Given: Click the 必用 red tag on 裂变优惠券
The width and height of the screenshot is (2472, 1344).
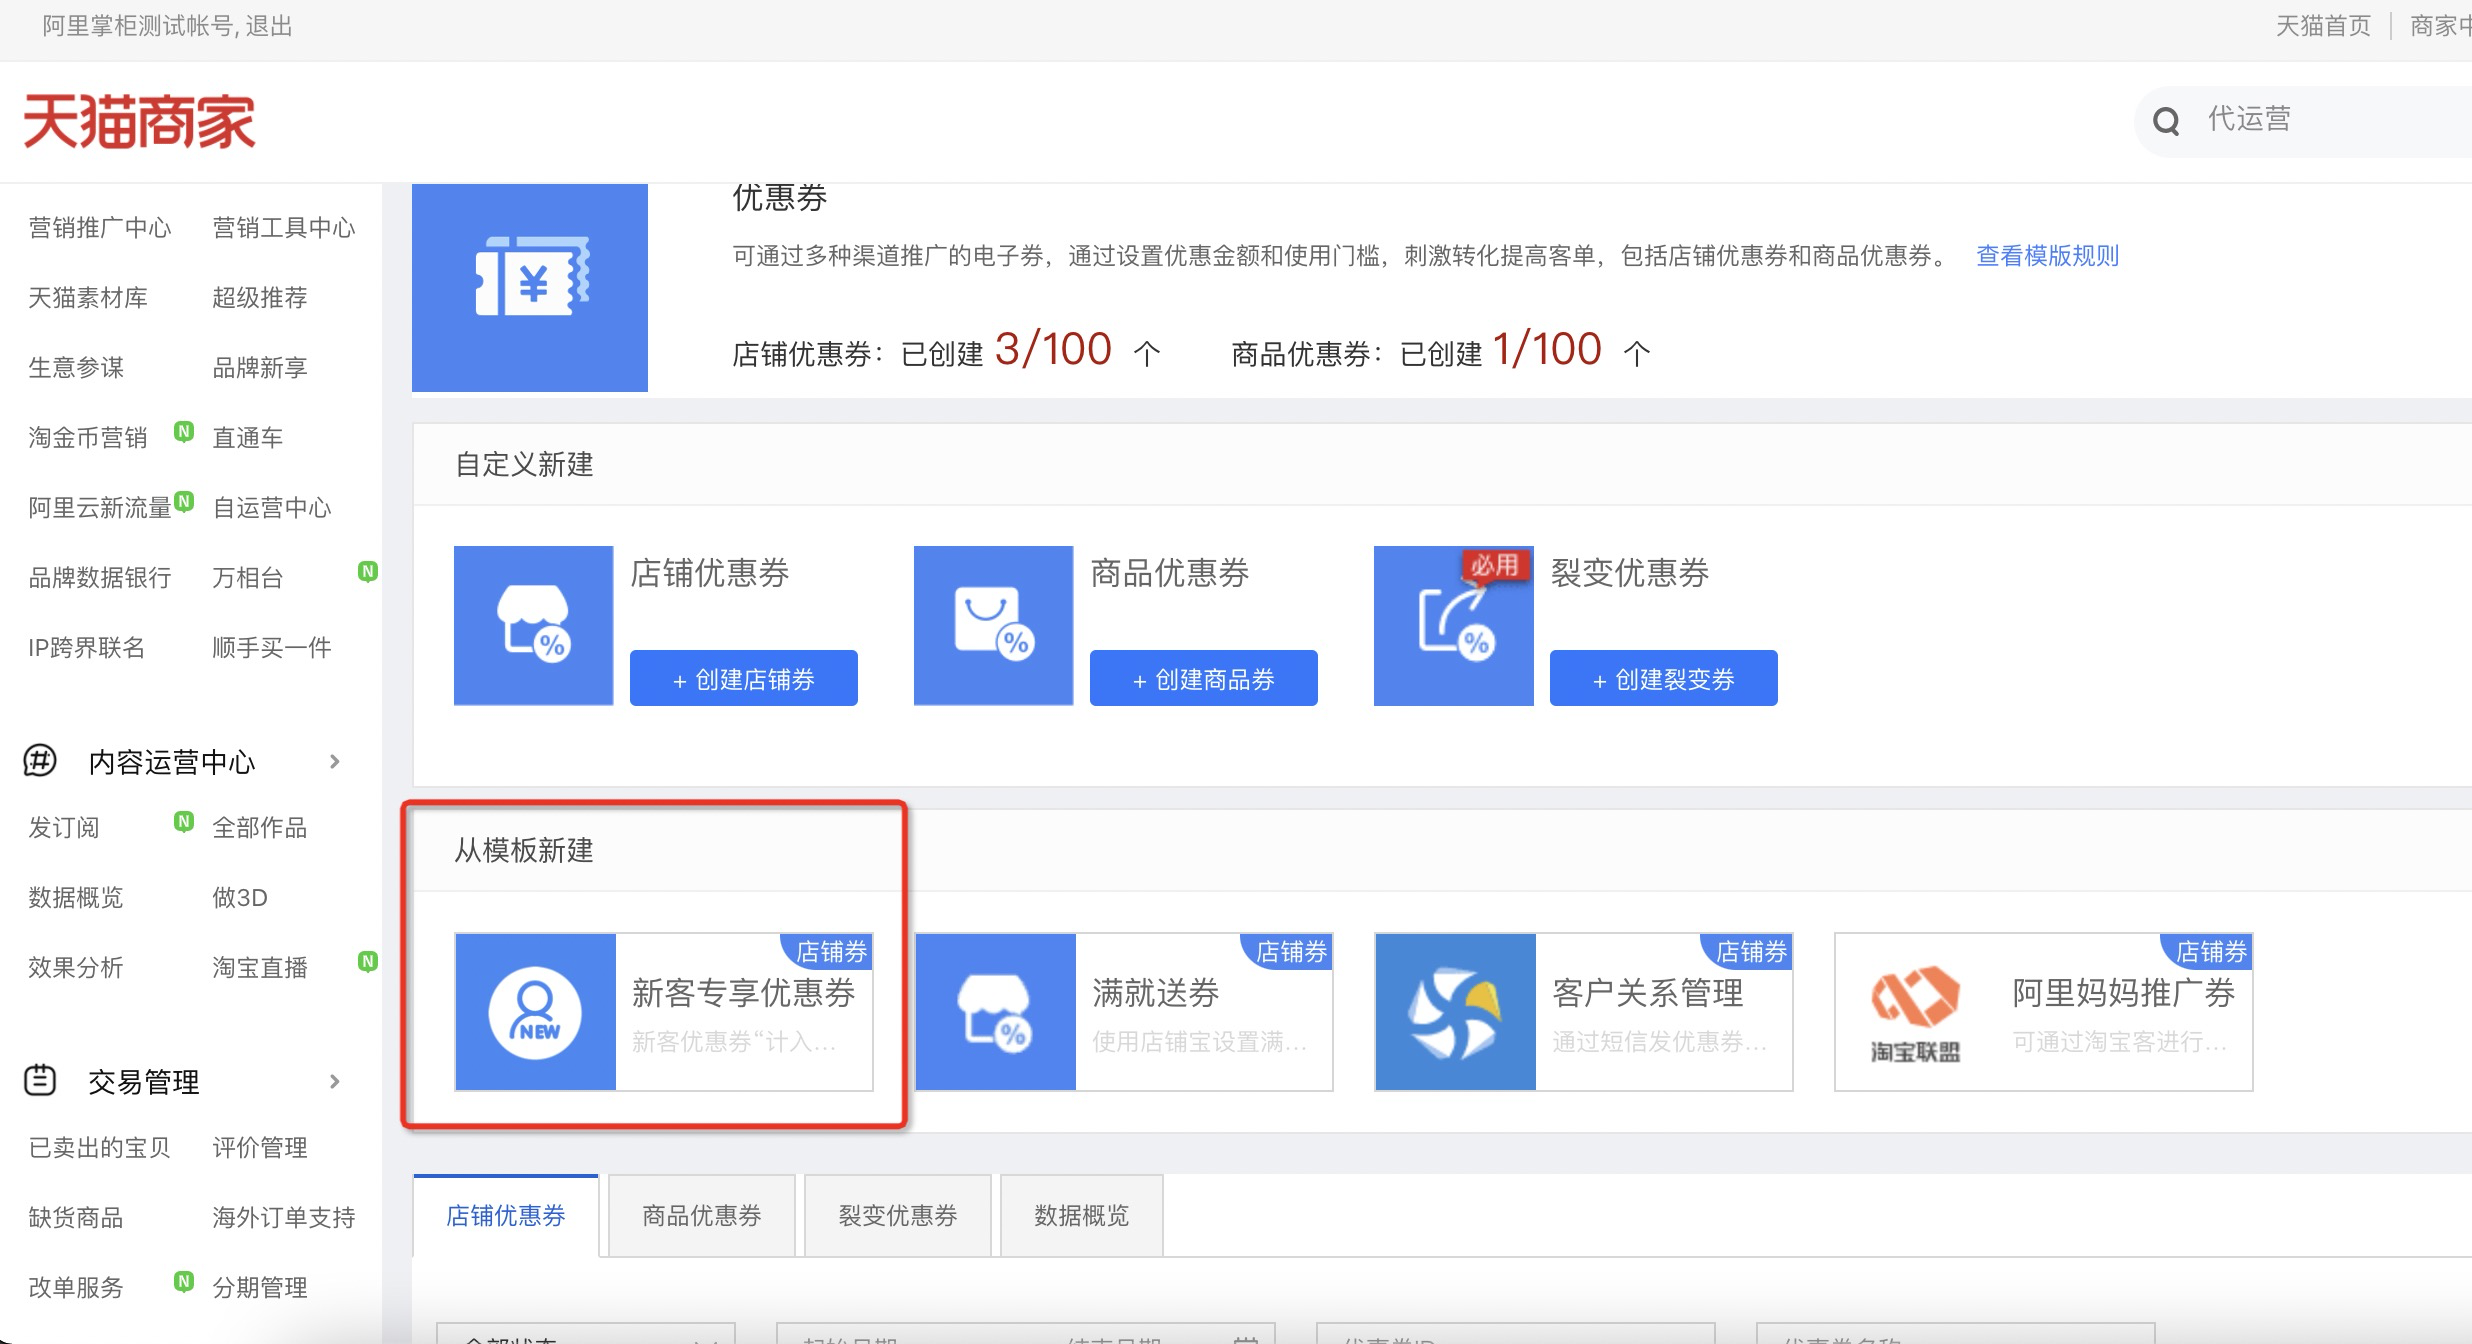Looking at the screenshot, I should click(1494, 566).
